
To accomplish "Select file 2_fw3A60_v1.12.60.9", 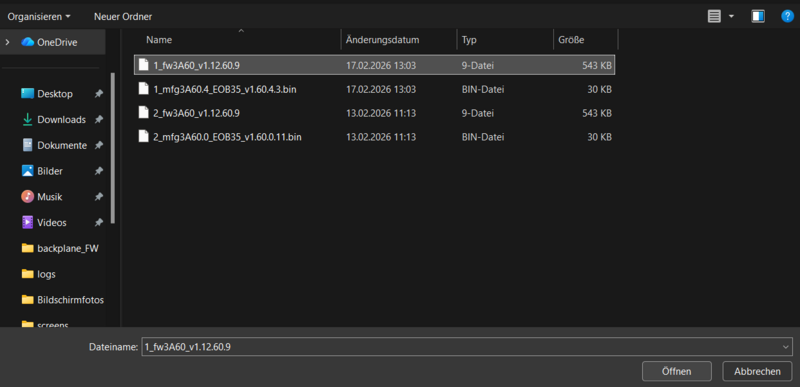I will click(374, 113).
